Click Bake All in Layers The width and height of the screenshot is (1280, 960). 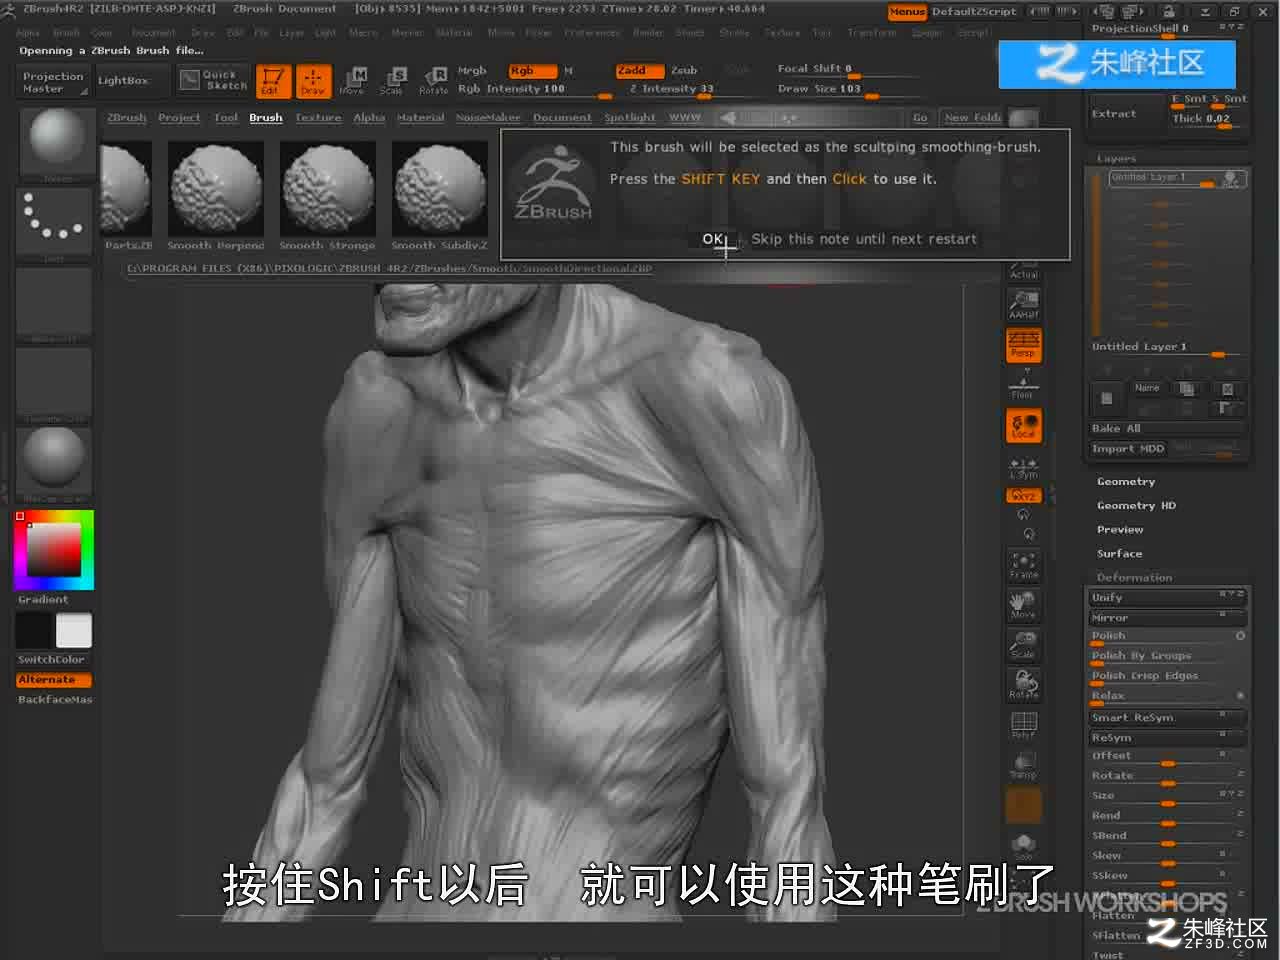pos(1167,428)
